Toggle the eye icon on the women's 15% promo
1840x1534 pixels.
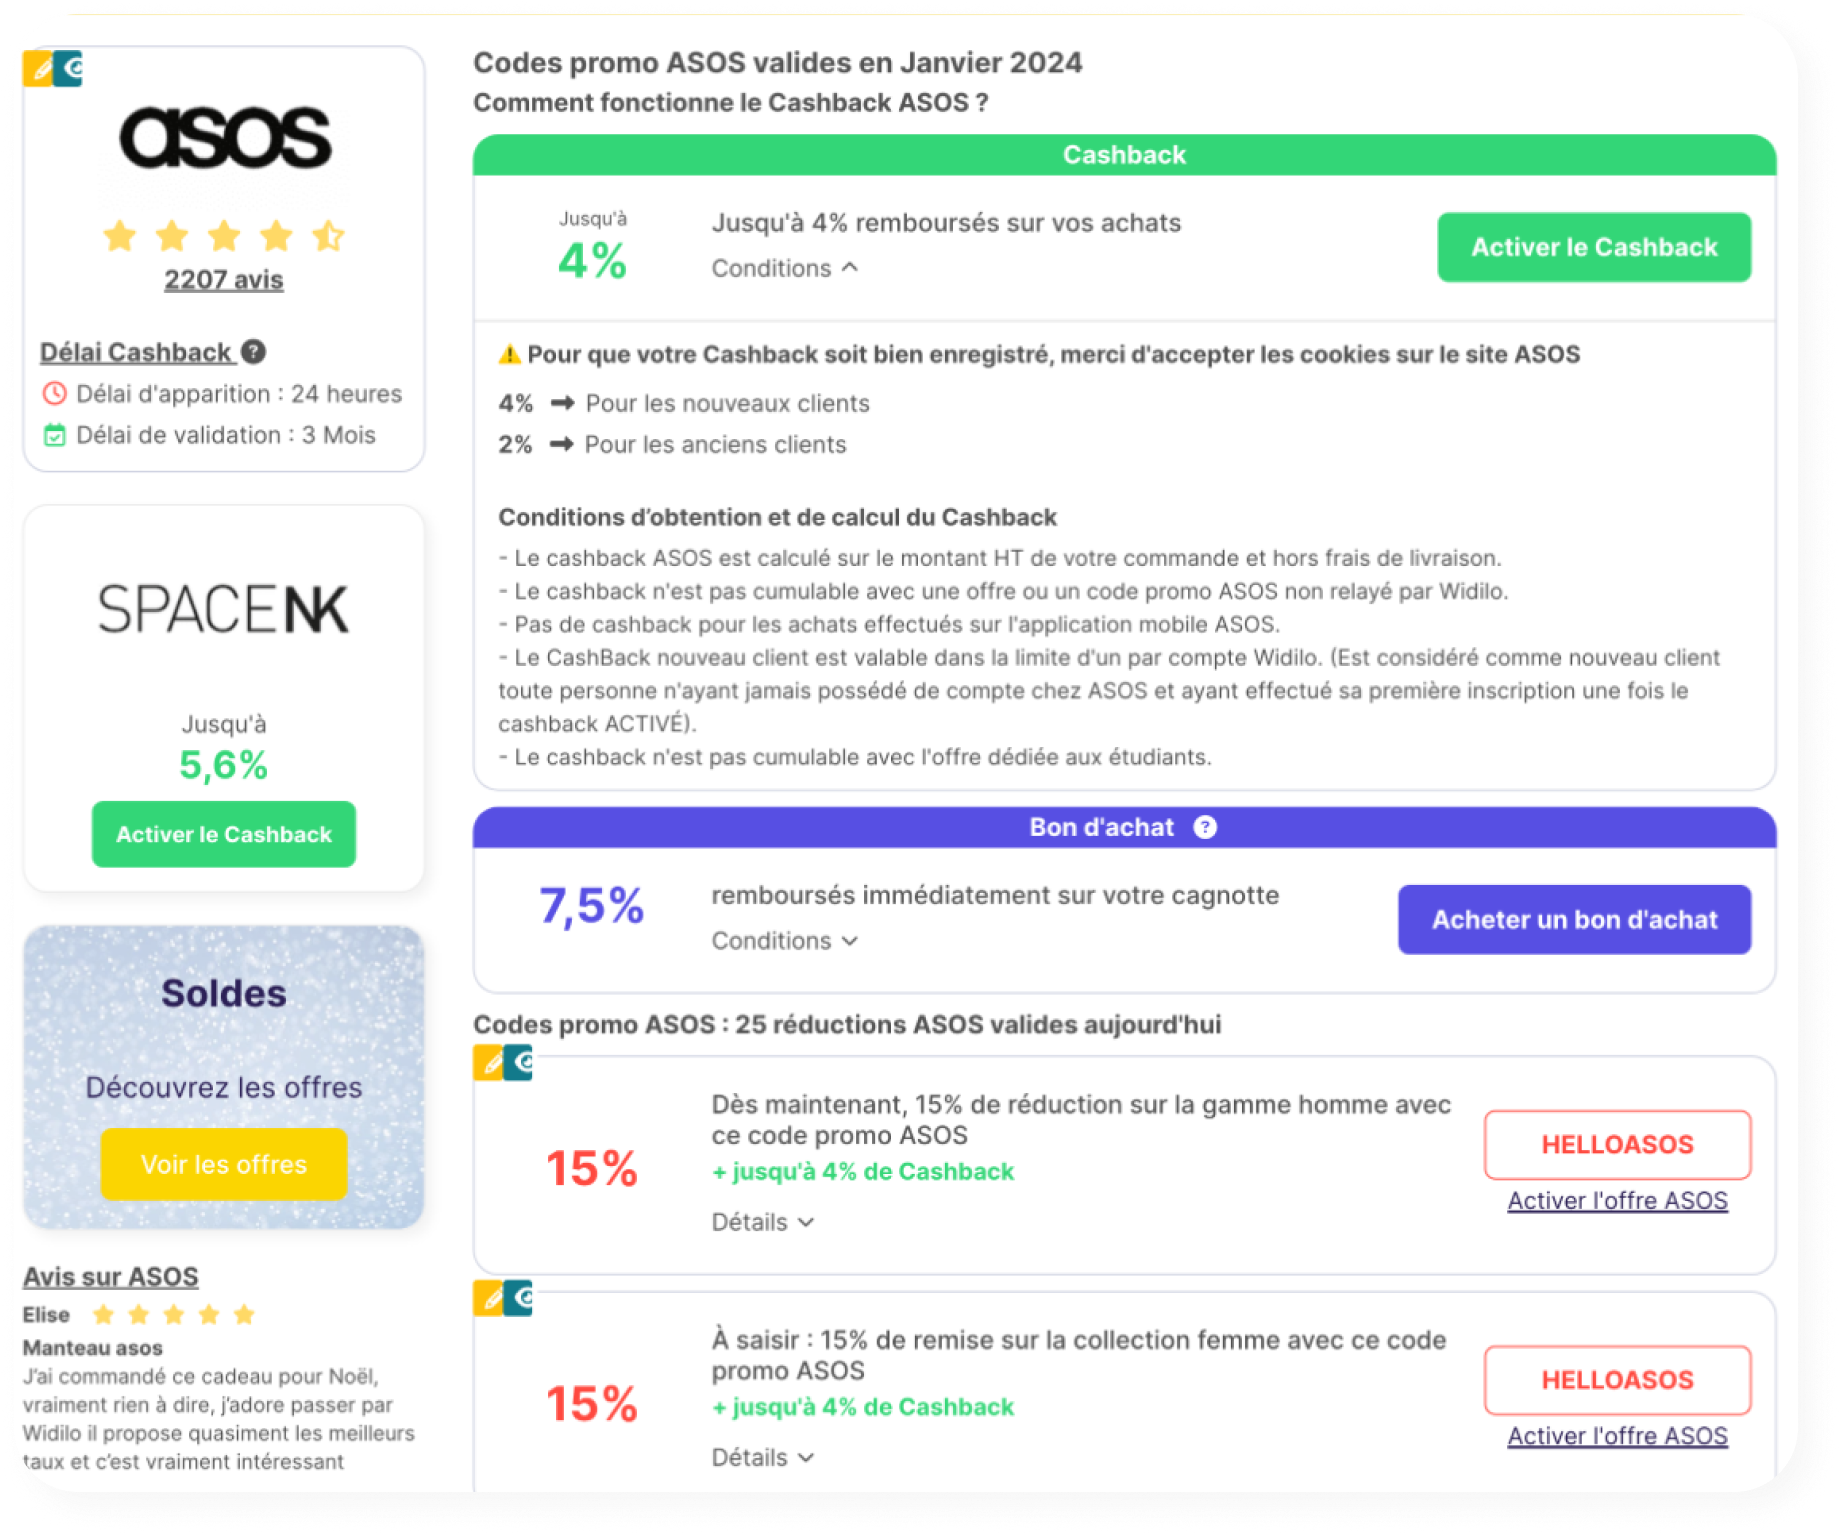tap(518, 1298)
